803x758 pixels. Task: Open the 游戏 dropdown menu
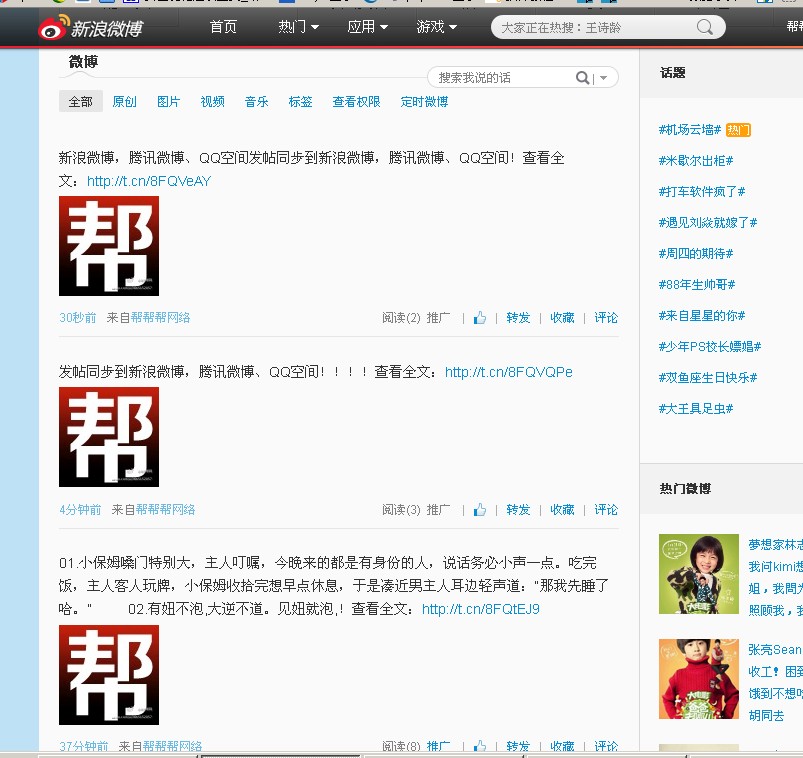tap(436, 27)
